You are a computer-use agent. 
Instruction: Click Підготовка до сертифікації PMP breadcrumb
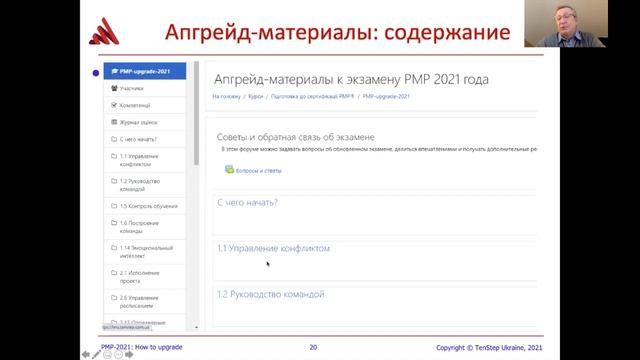[312, 96]
